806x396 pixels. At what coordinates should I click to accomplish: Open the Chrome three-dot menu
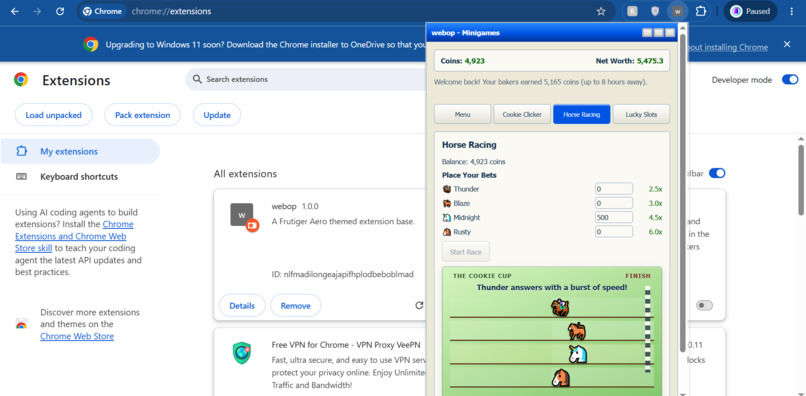pos(792,11)
